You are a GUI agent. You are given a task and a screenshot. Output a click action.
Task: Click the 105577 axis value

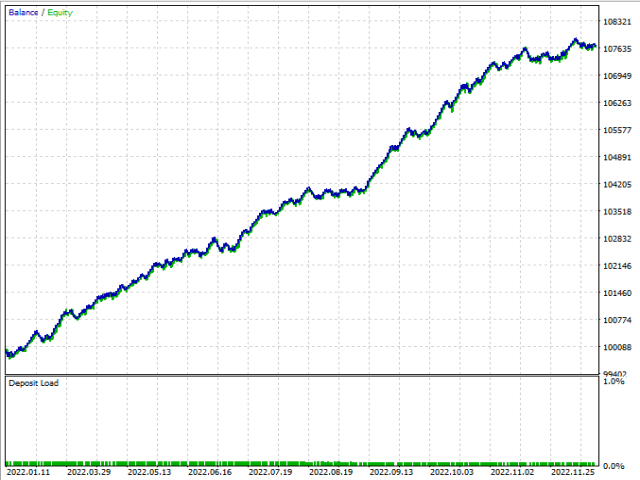[x=617, y=130]
